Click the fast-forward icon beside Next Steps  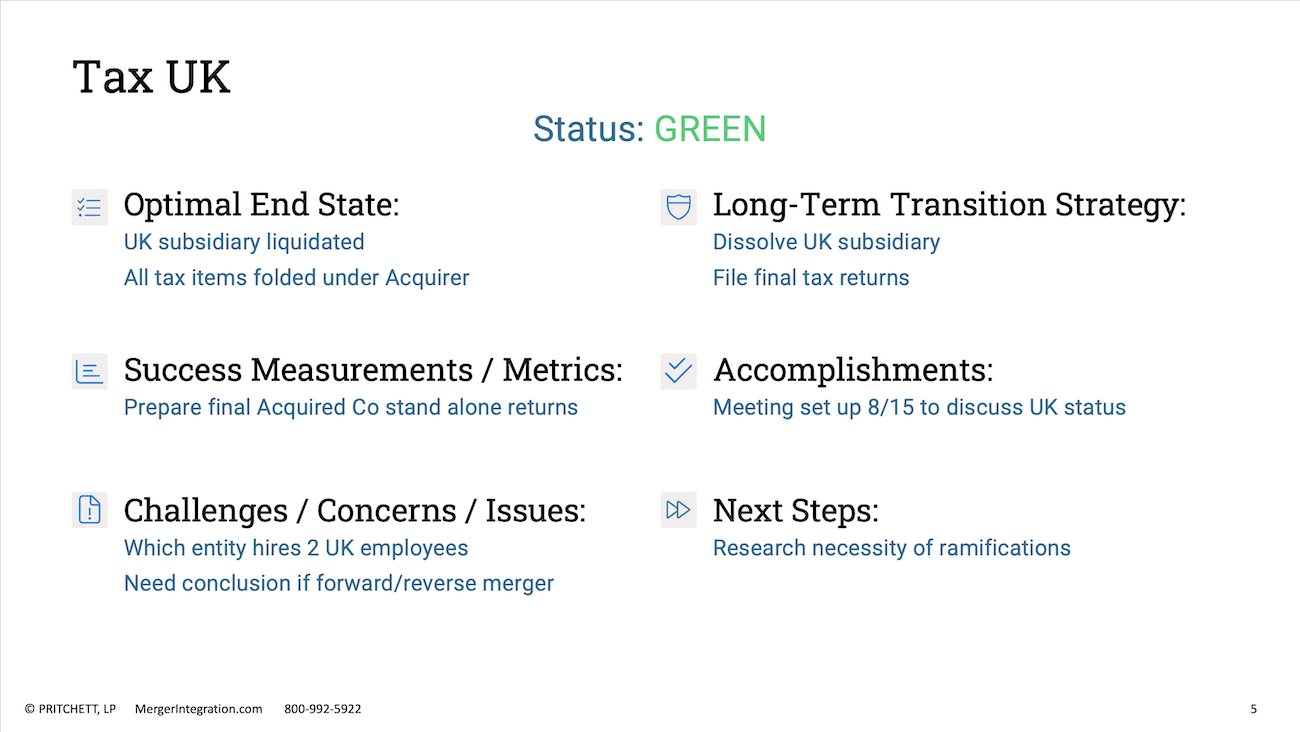click(678, 510)
